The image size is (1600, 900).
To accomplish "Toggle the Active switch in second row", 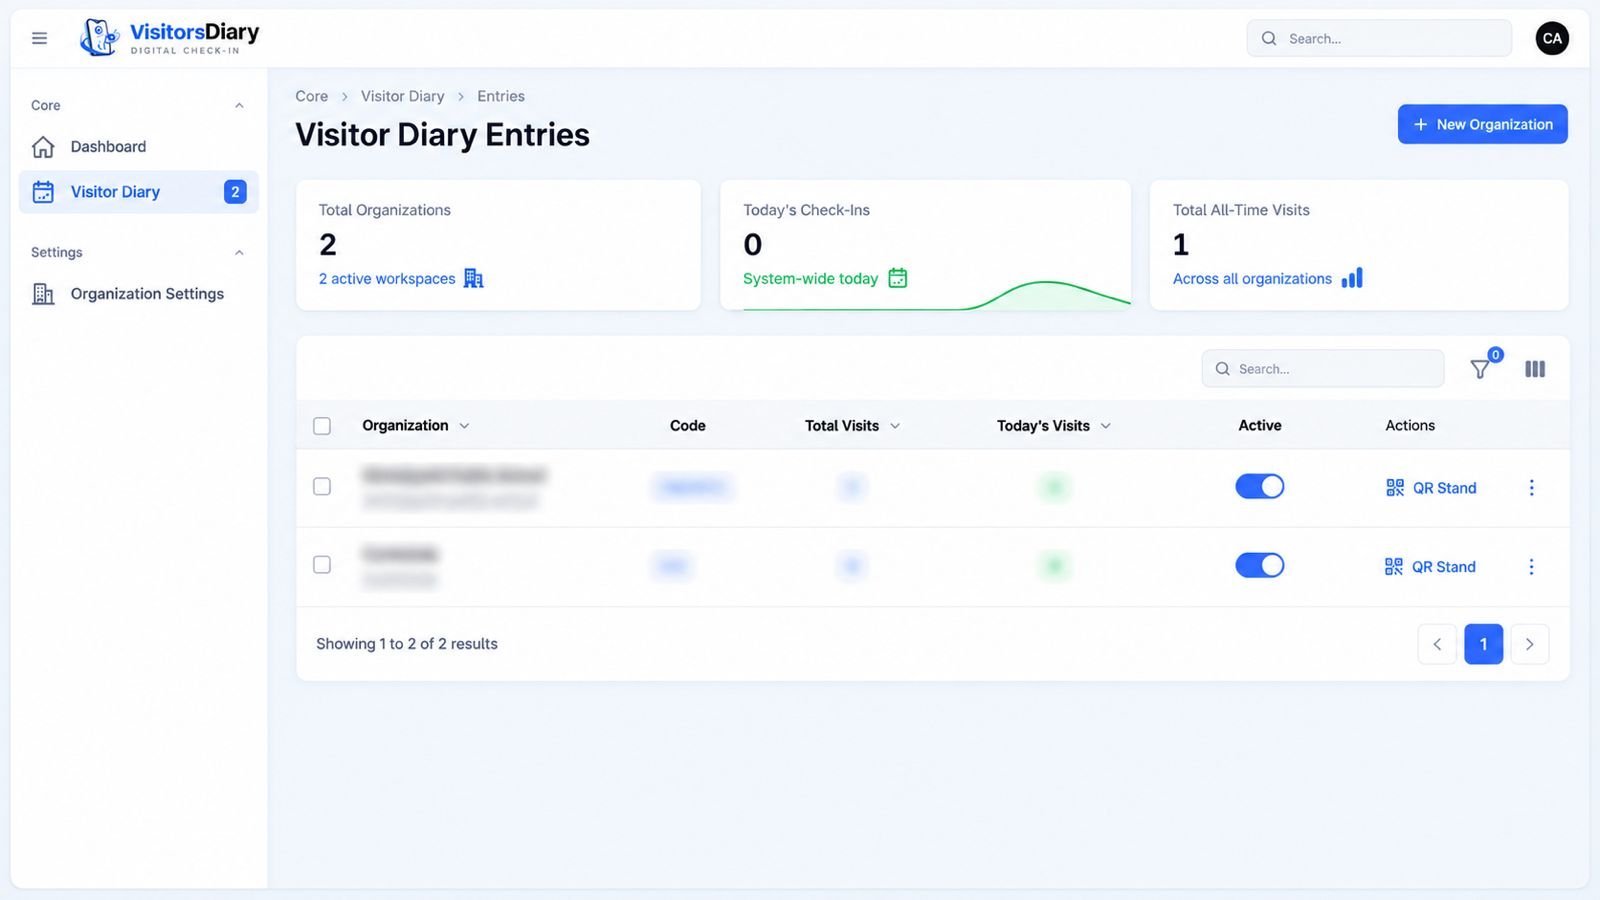I will point(1260,565).
